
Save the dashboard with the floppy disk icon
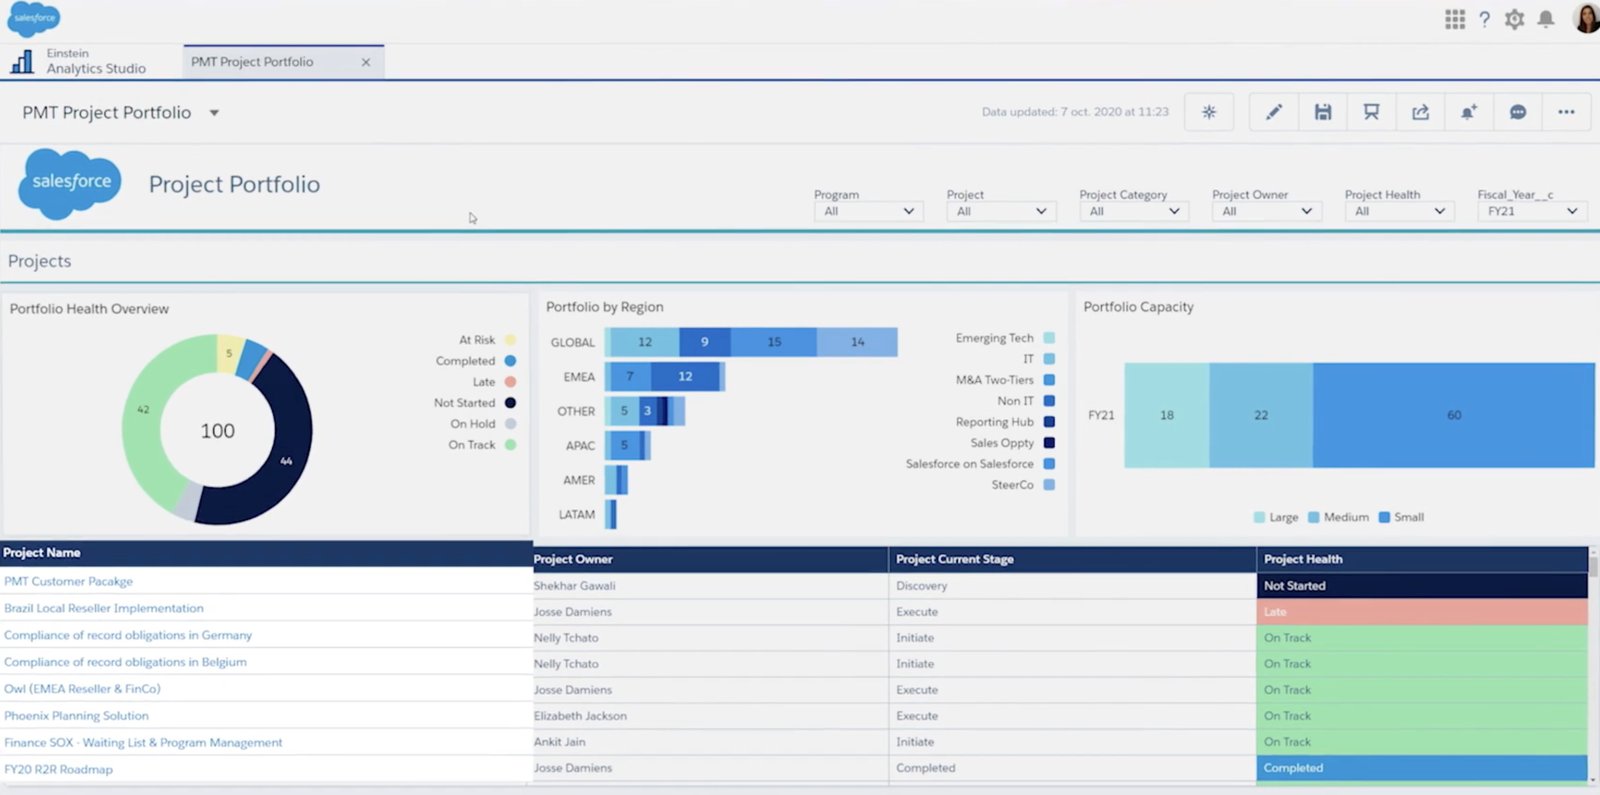[x=1322, y=112]
